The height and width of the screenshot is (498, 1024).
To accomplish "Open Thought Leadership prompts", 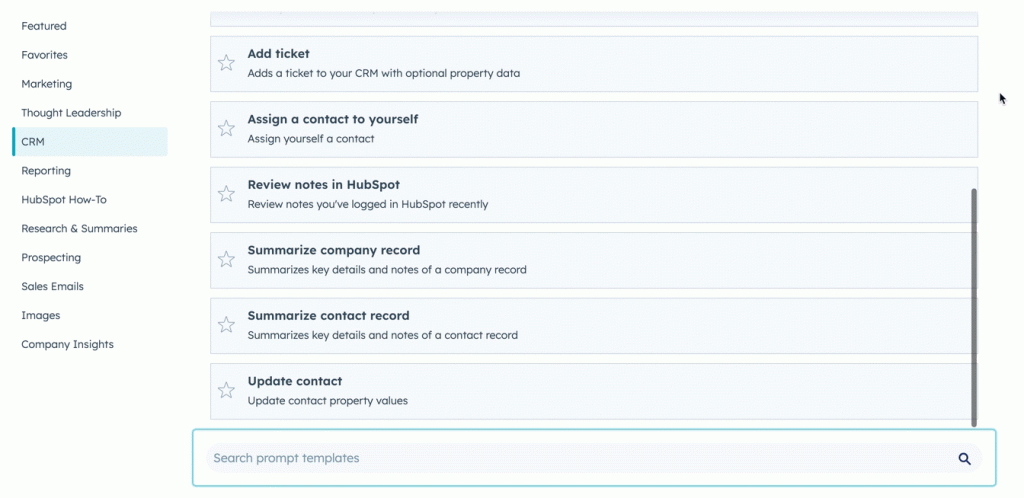I will tap(71, 113).
